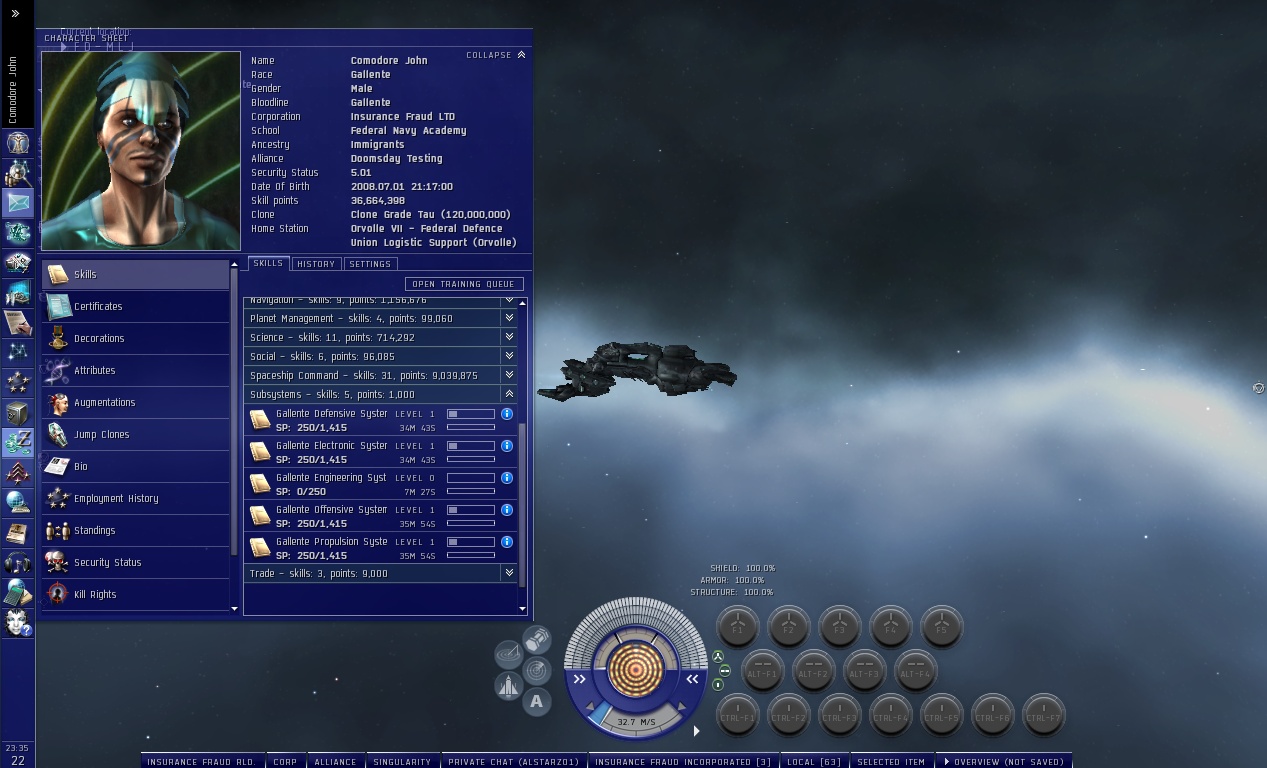Click the right double-arrow on the ship HUD
The height and width of the screenshot is (768, 1267).
pyautogui.click(x=692, y=679)
